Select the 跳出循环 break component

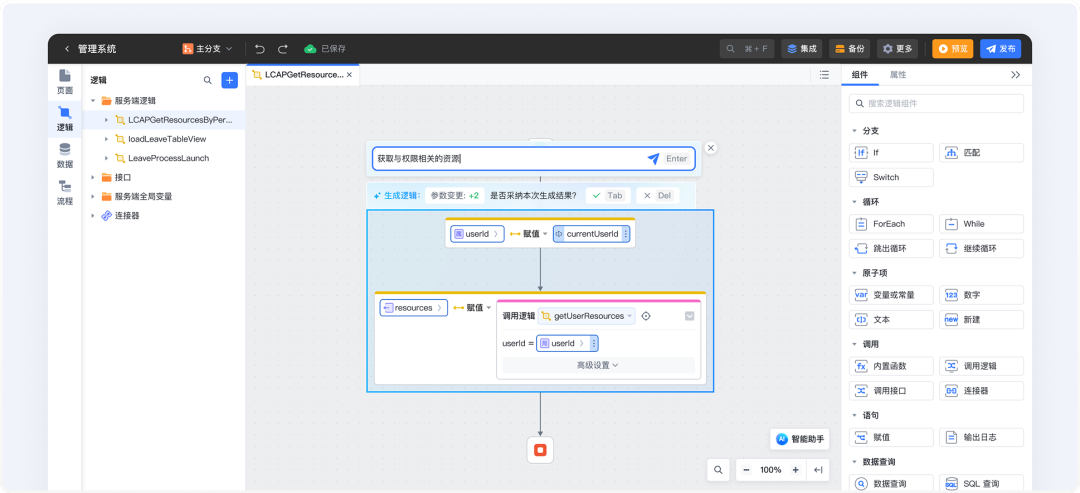tap(891, 249)
